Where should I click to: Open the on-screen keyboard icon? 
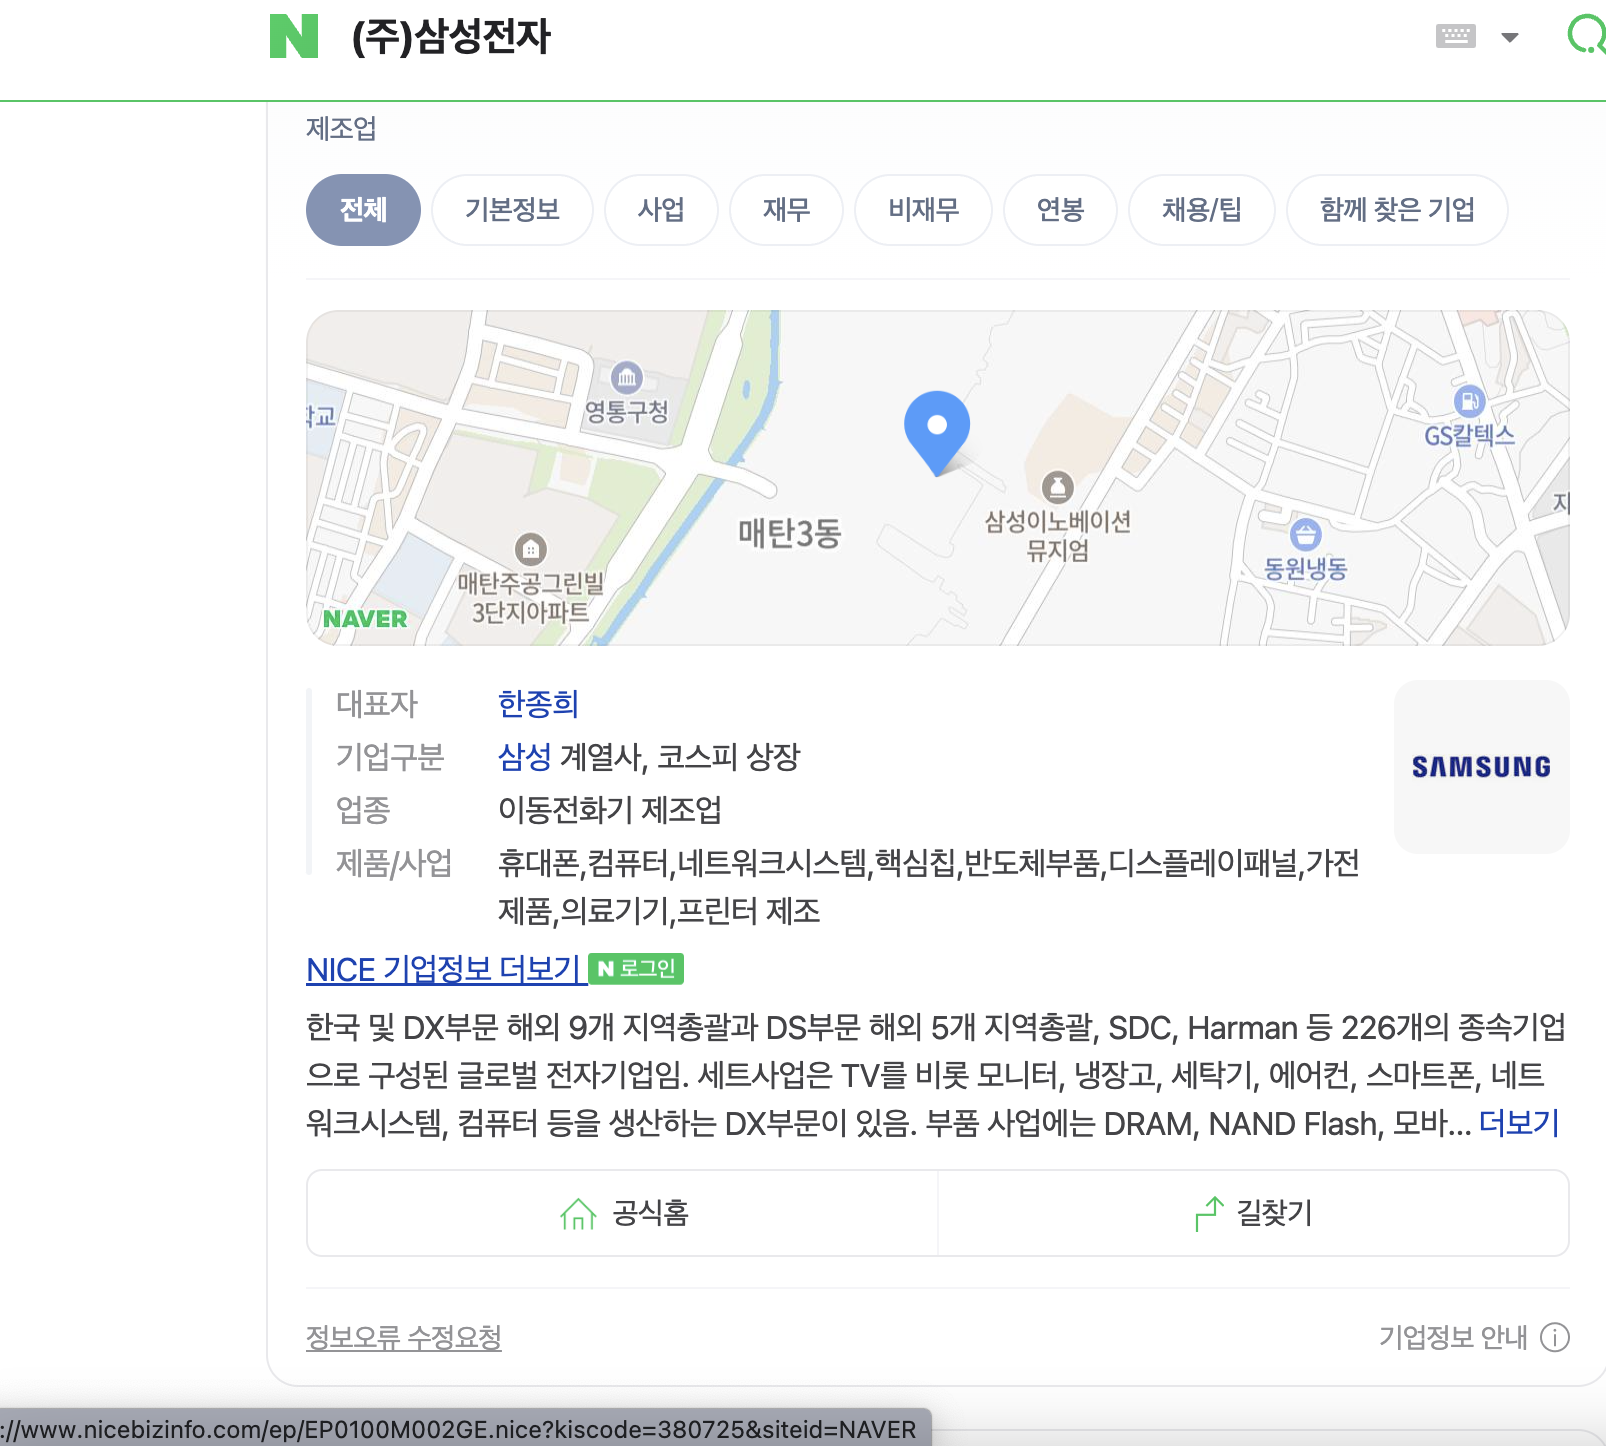1455,37
